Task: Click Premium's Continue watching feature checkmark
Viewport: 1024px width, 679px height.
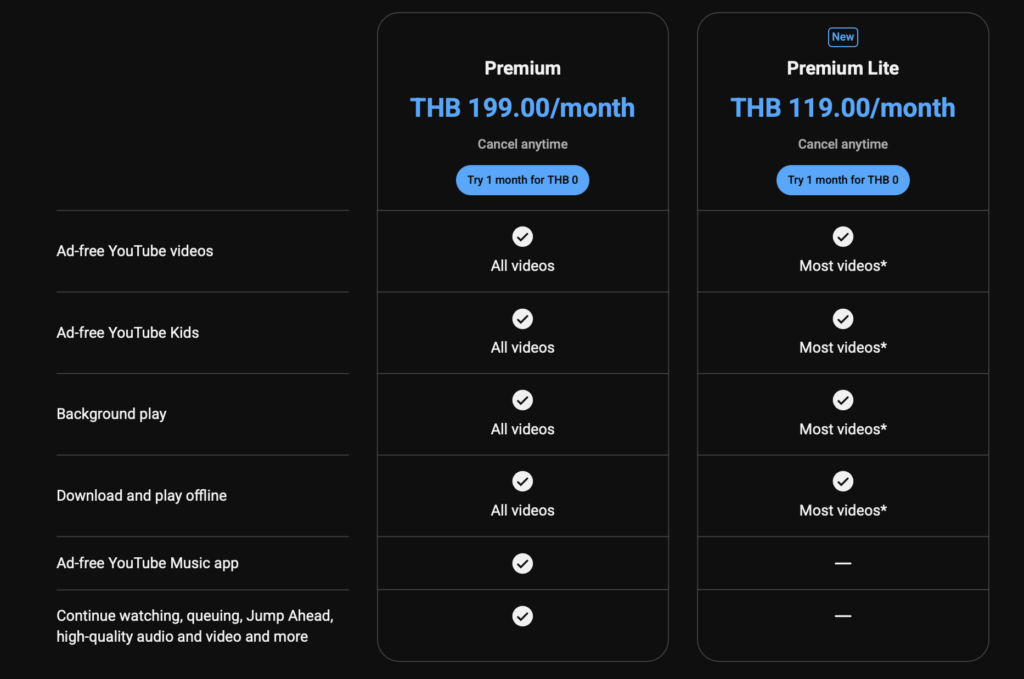Action: pyautogui.click(x=522, y=616)
